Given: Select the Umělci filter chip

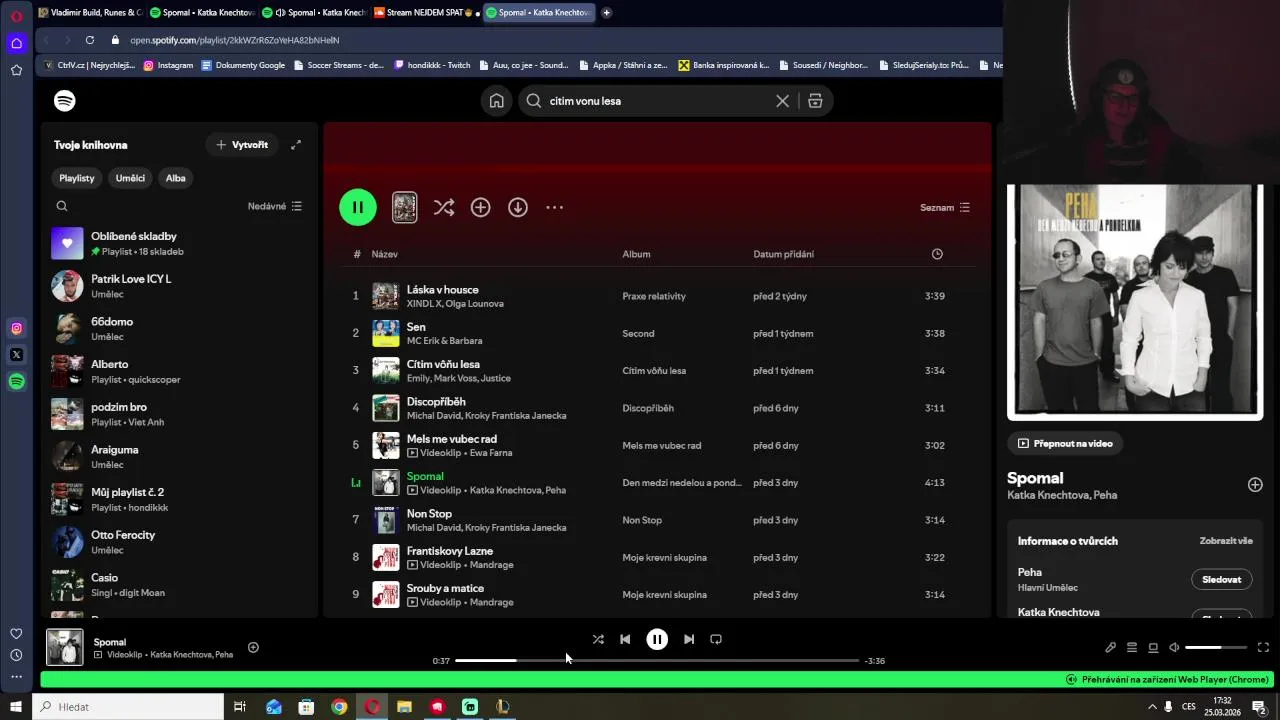Looking at the screenshot, I should coord(130,178).
